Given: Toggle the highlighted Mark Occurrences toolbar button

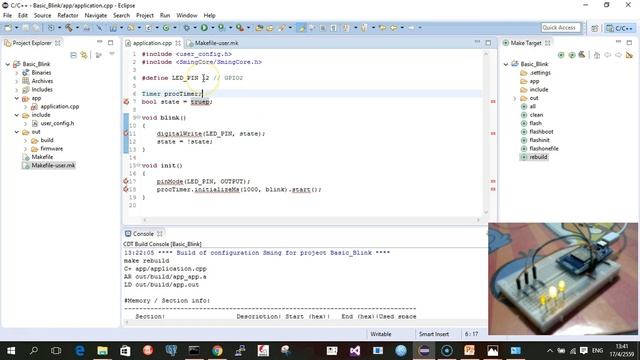Looking at the screenshot, I should click(302, 28).
